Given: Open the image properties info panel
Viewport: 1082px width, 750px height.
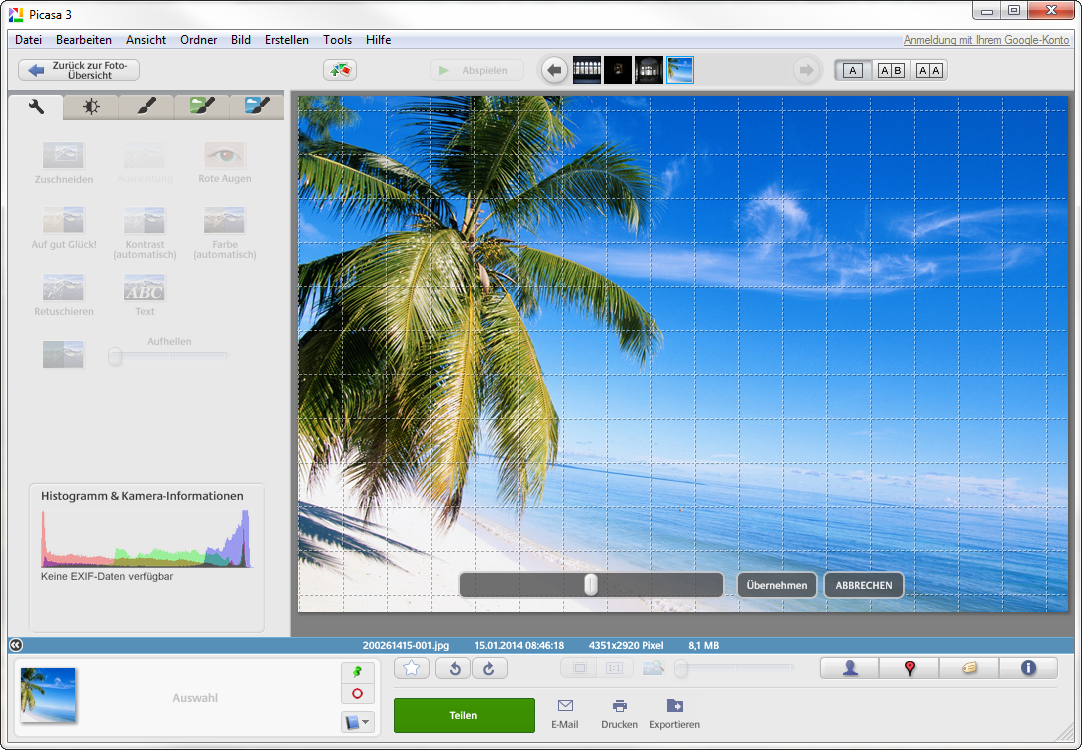Looking at the screenshot, I should 1027,668.
